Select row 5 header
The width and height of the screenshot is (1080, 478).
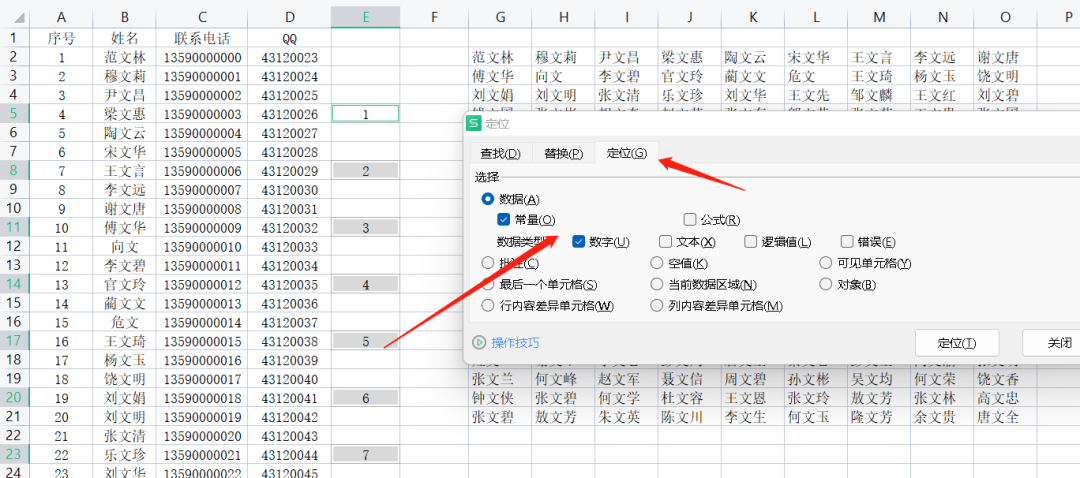[15, 114]
